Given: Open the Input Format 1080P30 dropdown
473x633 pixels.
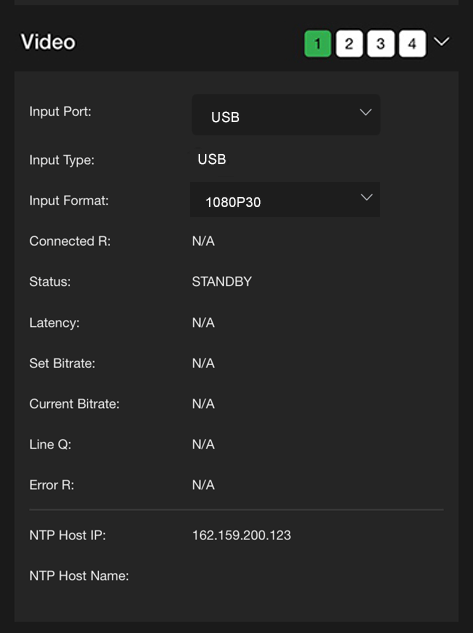Looking at the screenshot, I should [x=285, y=199].
